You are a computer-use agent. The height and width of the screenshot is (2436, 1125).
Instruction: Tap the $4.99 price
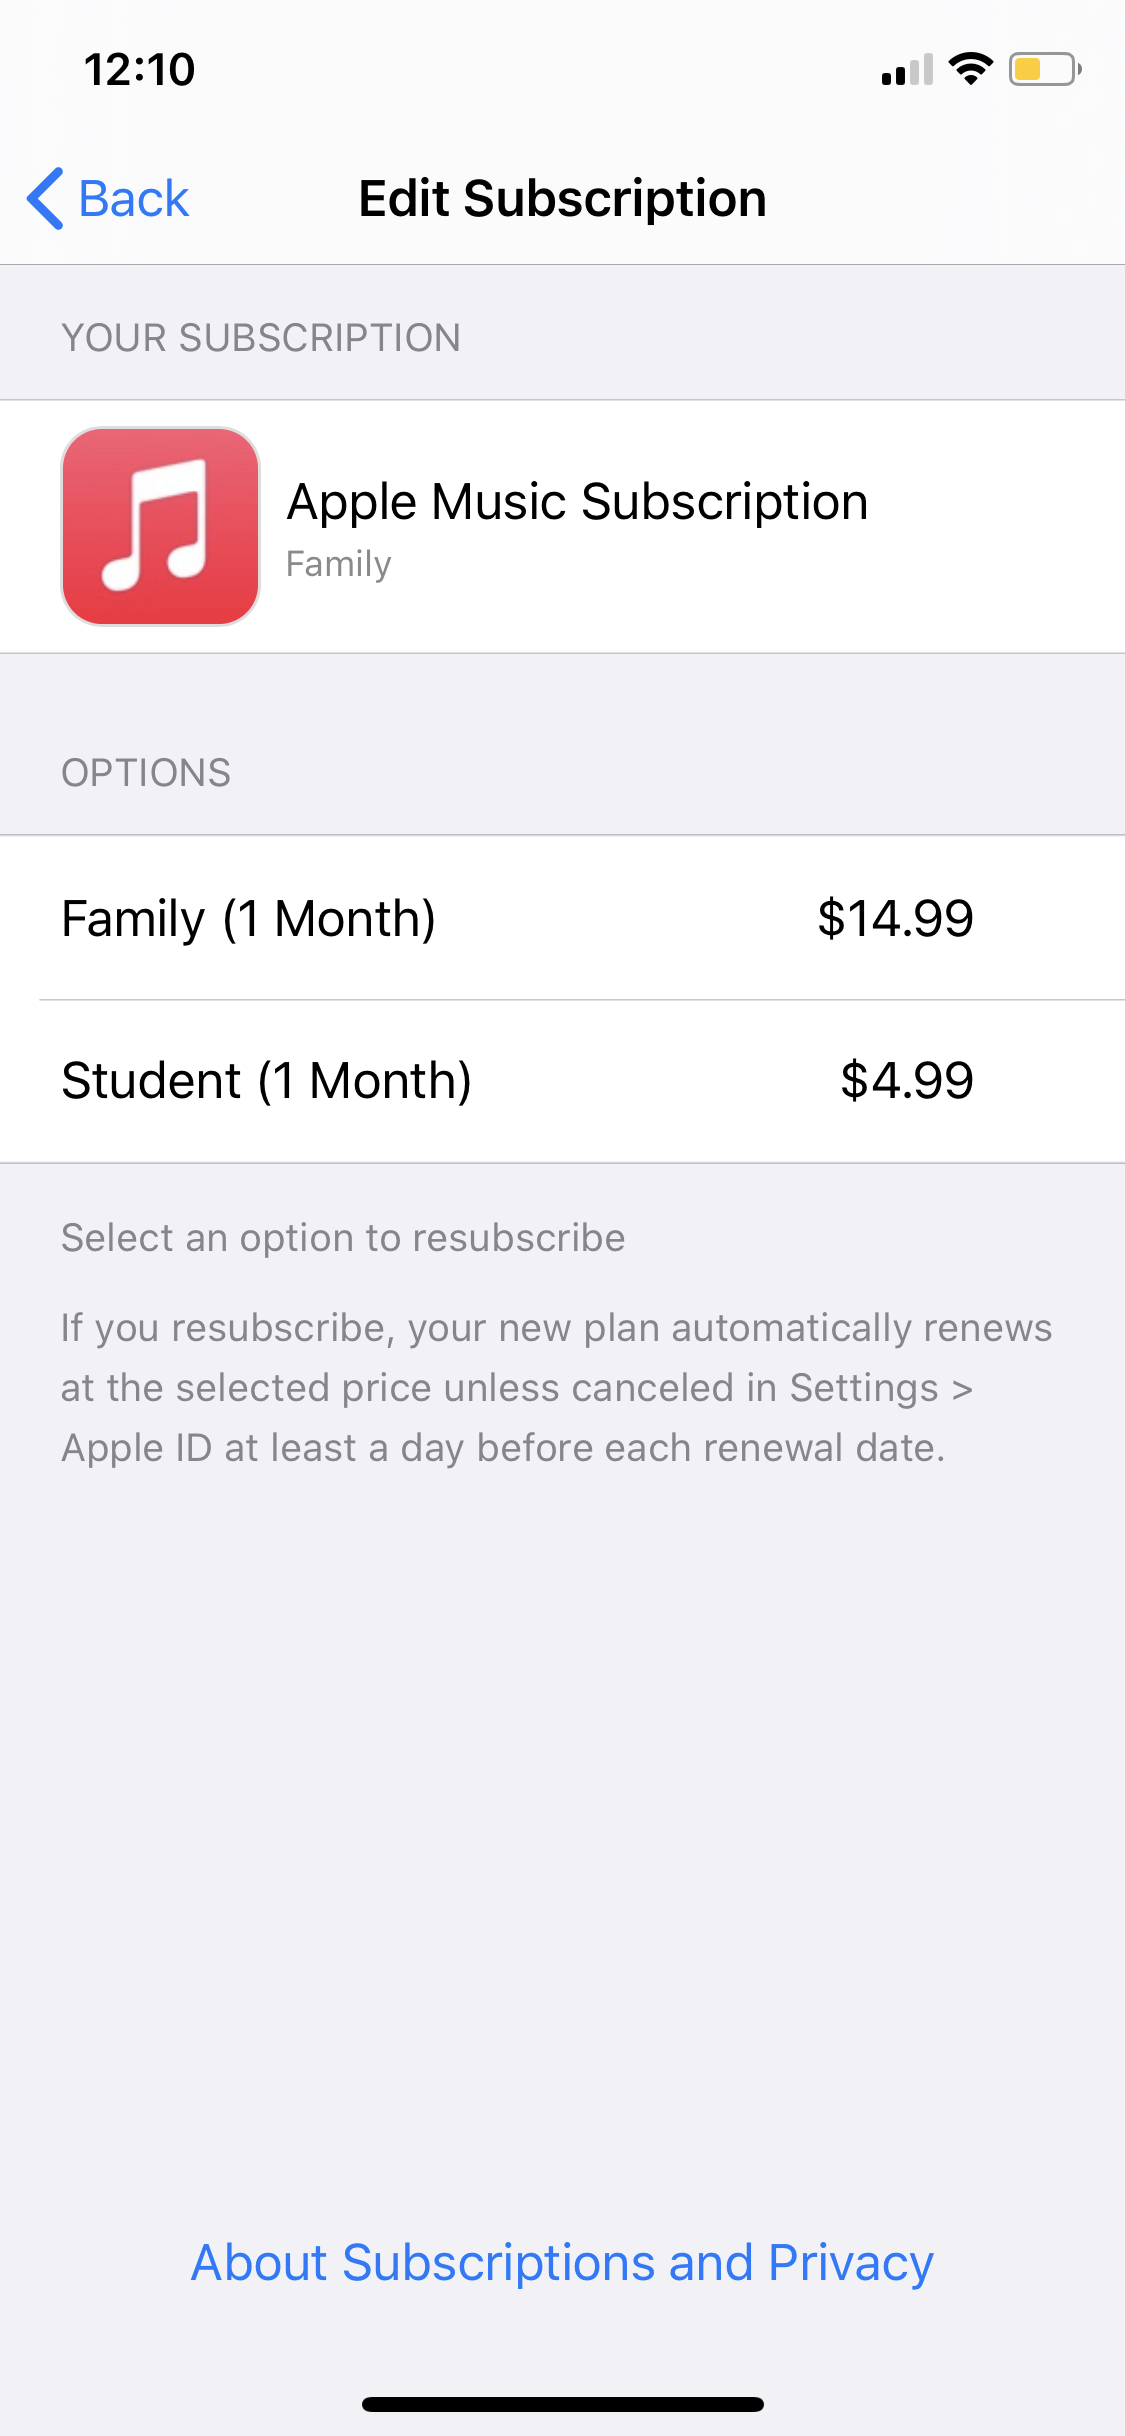(x=906, y=1080)
